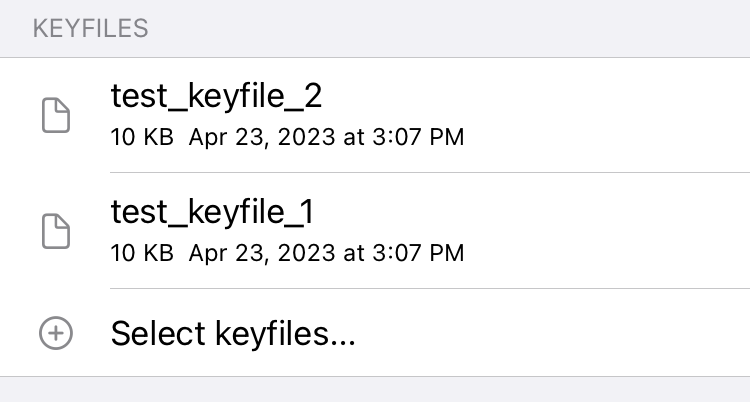Click the 10 KB size of test_keyfile_2
750x402 pixels.
(x=142, y=137)
